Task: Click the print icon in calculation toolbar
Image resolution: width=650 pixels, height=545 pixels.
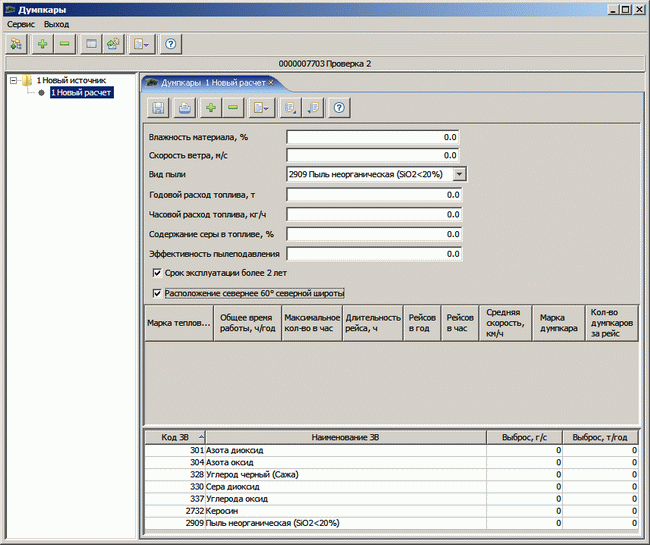Action: pyautogui.click(x=184, y=107)
